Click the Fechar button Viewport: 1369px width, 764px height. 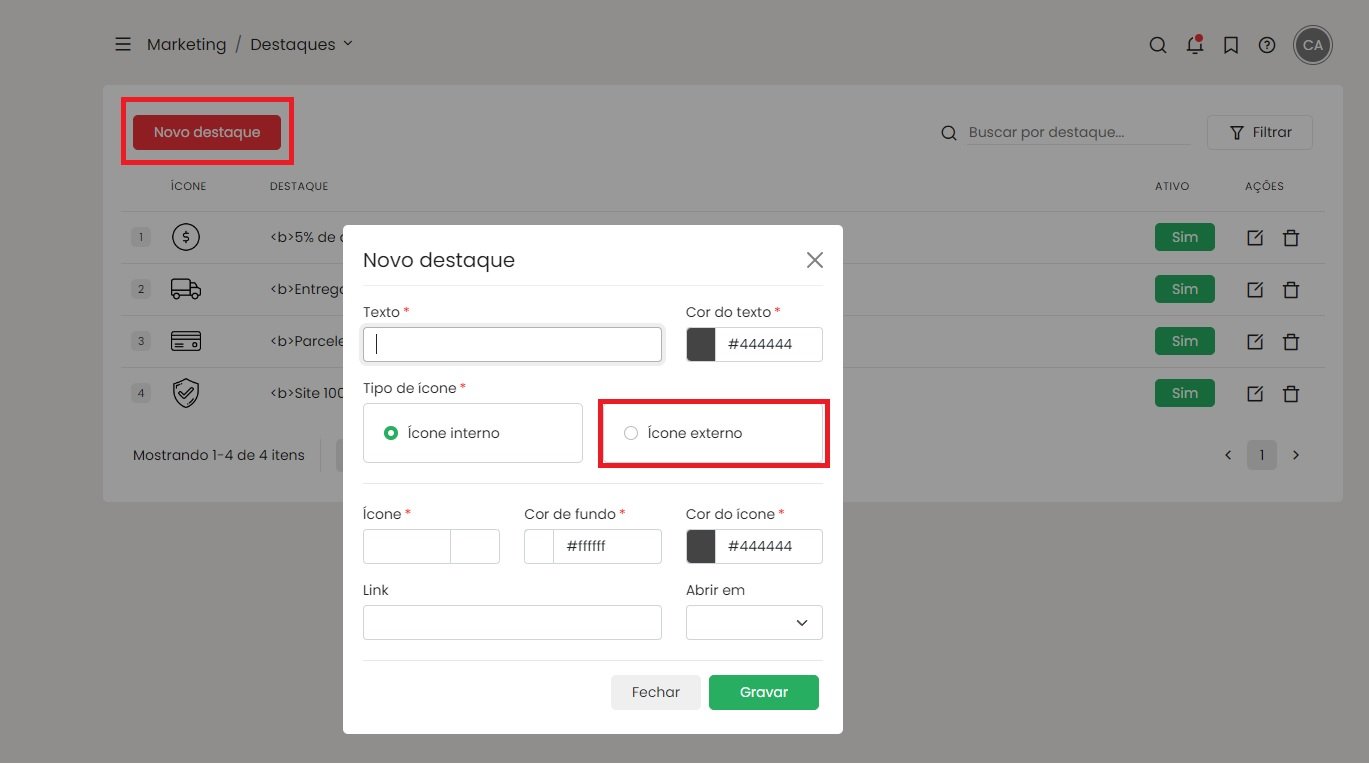(x=656, y=692)
